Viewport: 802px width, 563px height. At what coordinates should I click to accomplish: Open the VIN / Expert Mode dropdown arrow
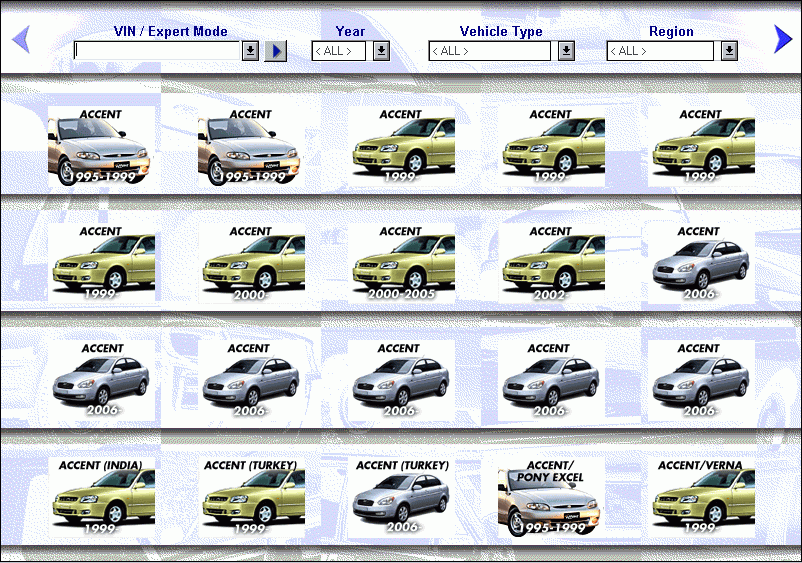coord(250,51)
